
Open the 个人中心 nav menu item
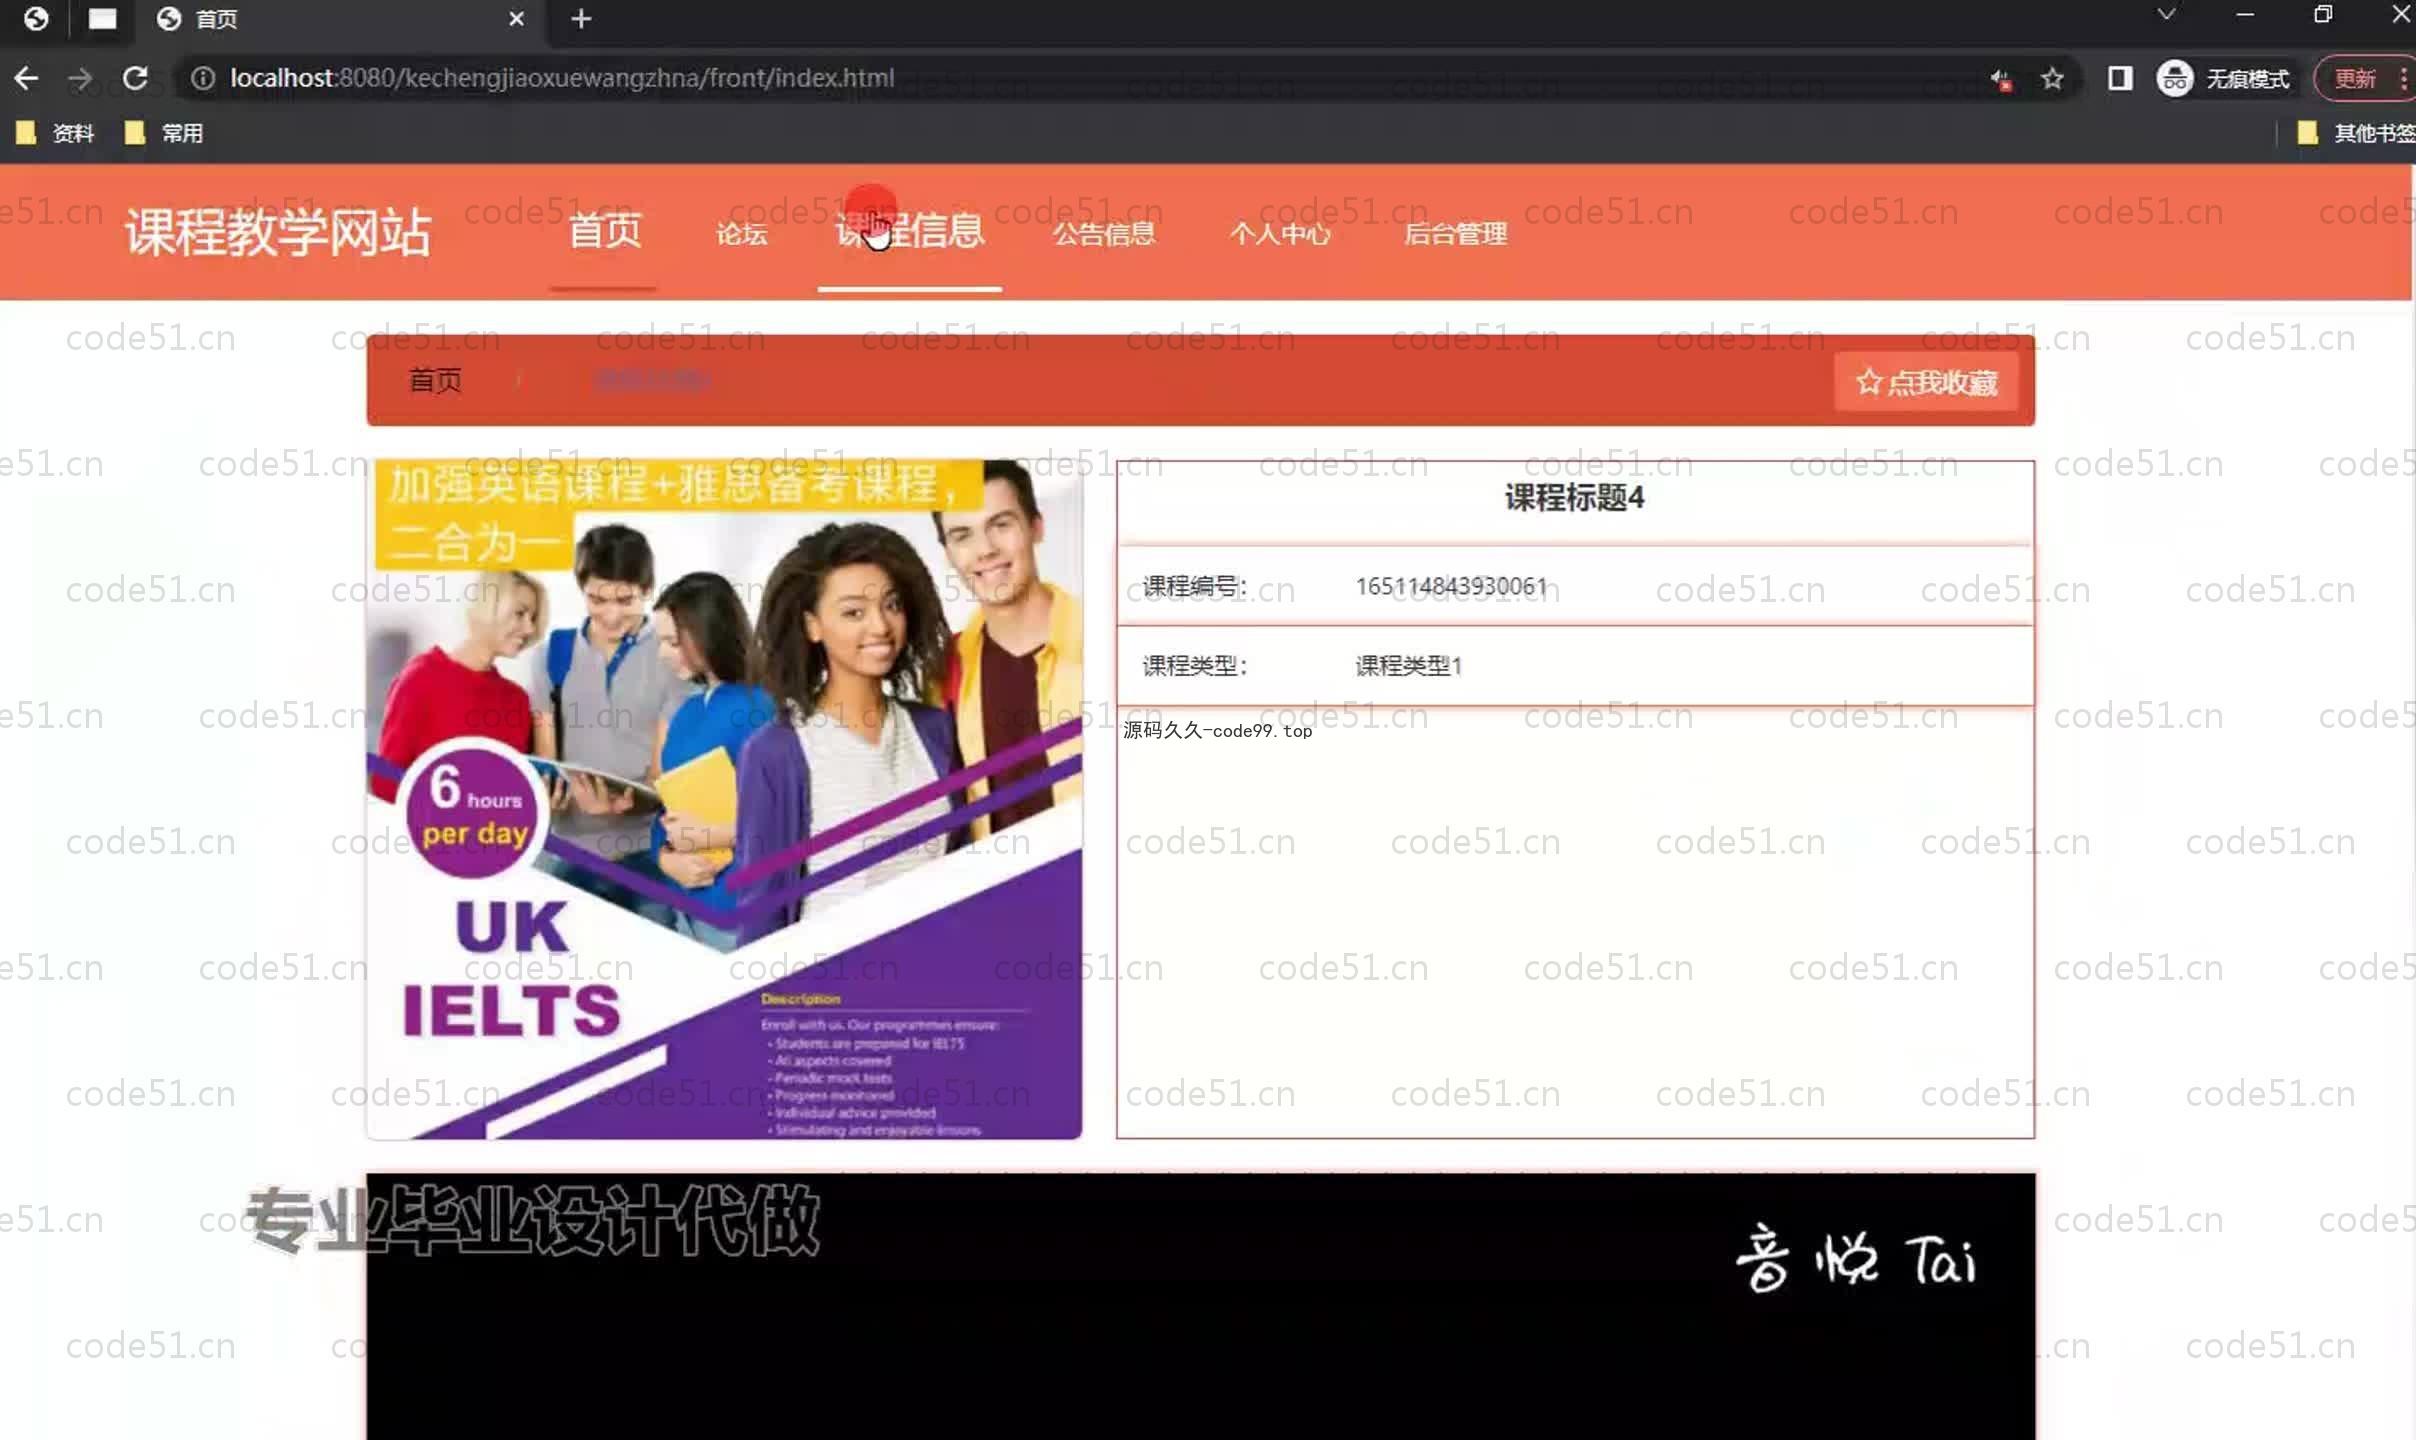coord(1280,234)
